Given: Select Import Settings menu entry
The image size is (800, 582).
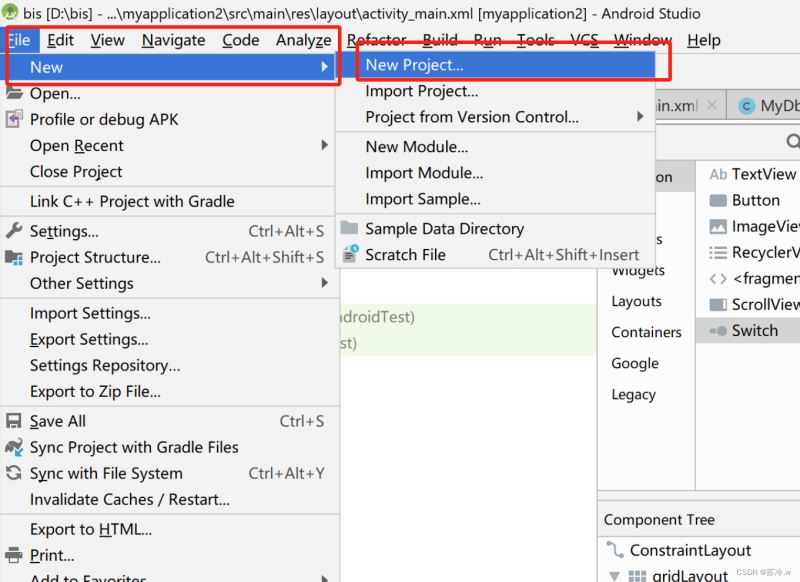Looking at the screenshot, I should [168, 313].
